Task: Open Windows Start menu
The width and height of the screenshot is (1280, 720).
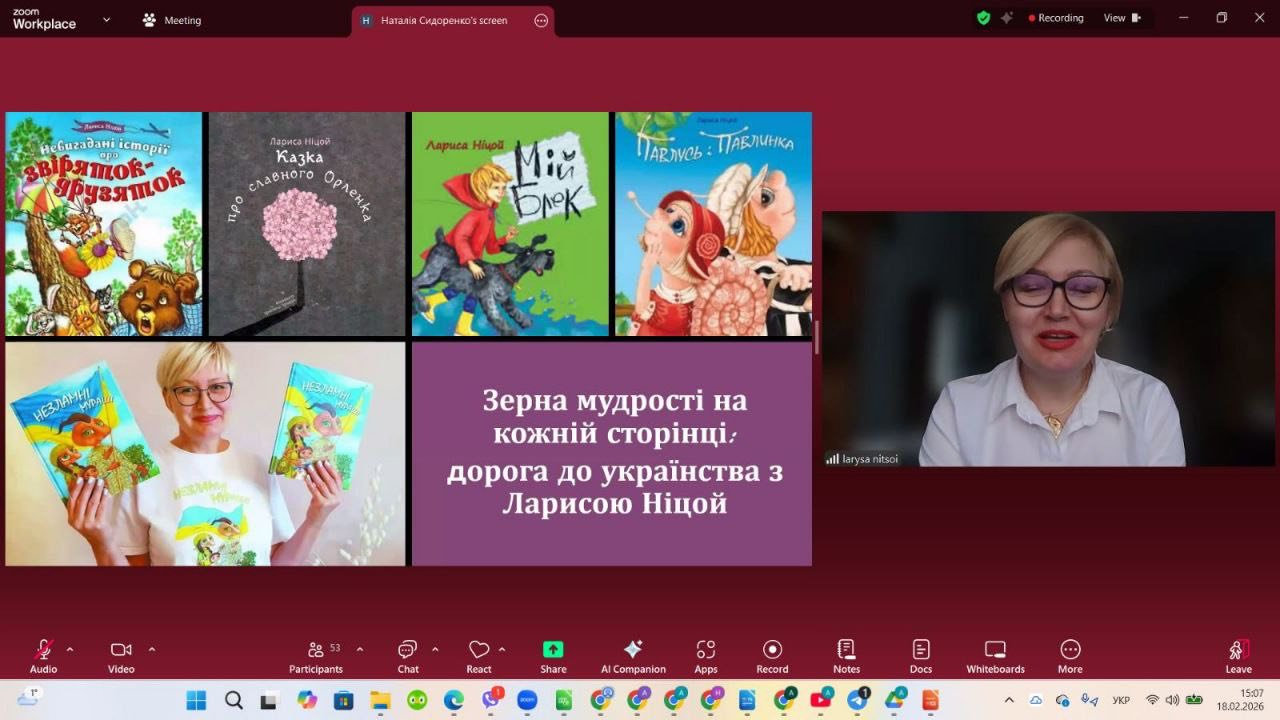Action: point(196,700)
